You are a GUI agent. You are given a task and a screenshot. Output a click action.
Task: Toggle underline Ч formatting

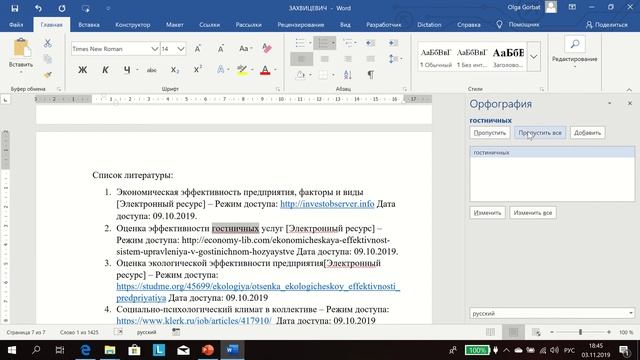(127, 70)
